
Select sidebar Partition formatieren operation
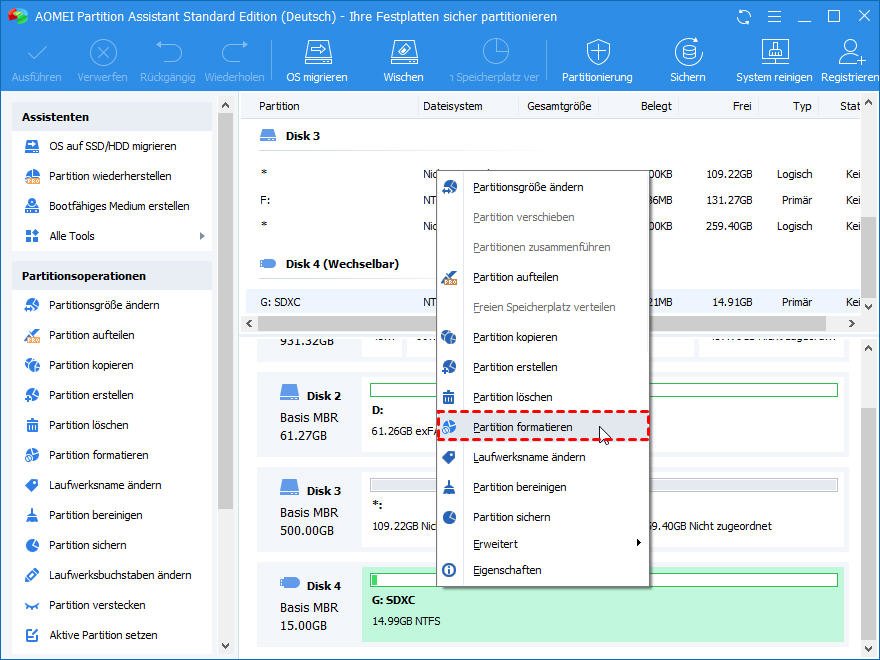(x=98, y=455)
